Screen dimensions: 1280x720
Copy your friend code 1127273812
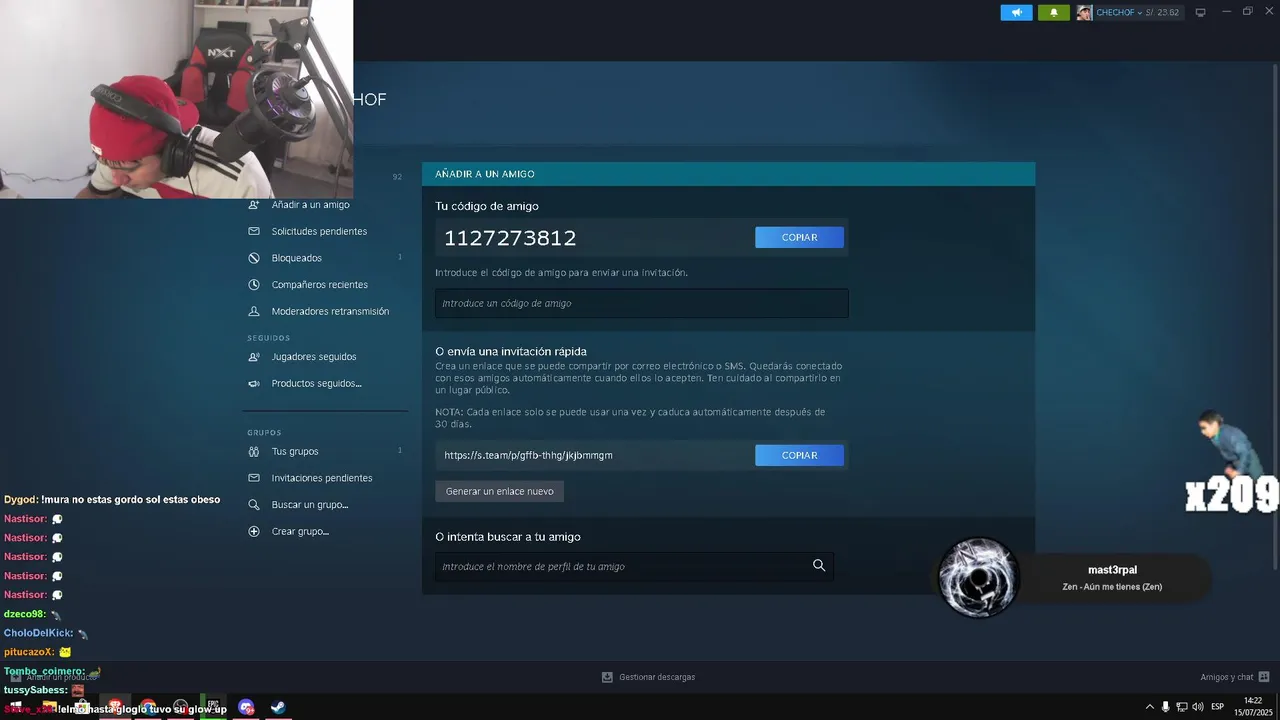coord(799,237)
